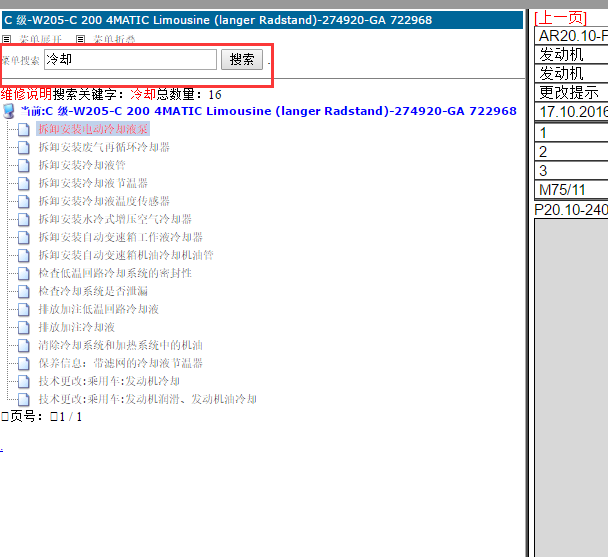608x557 pixels.
Task: Click the 菜单折叠 list icon
Action: [80, 39]
